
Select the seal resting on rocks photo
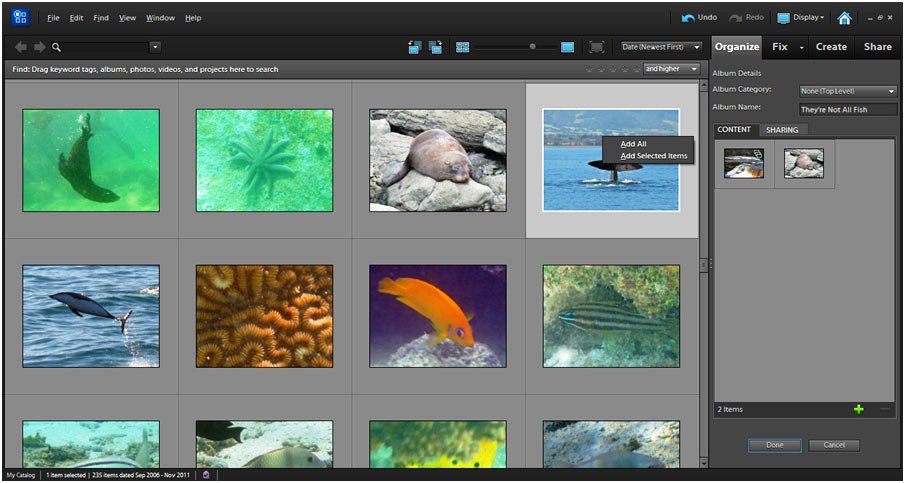438,160
